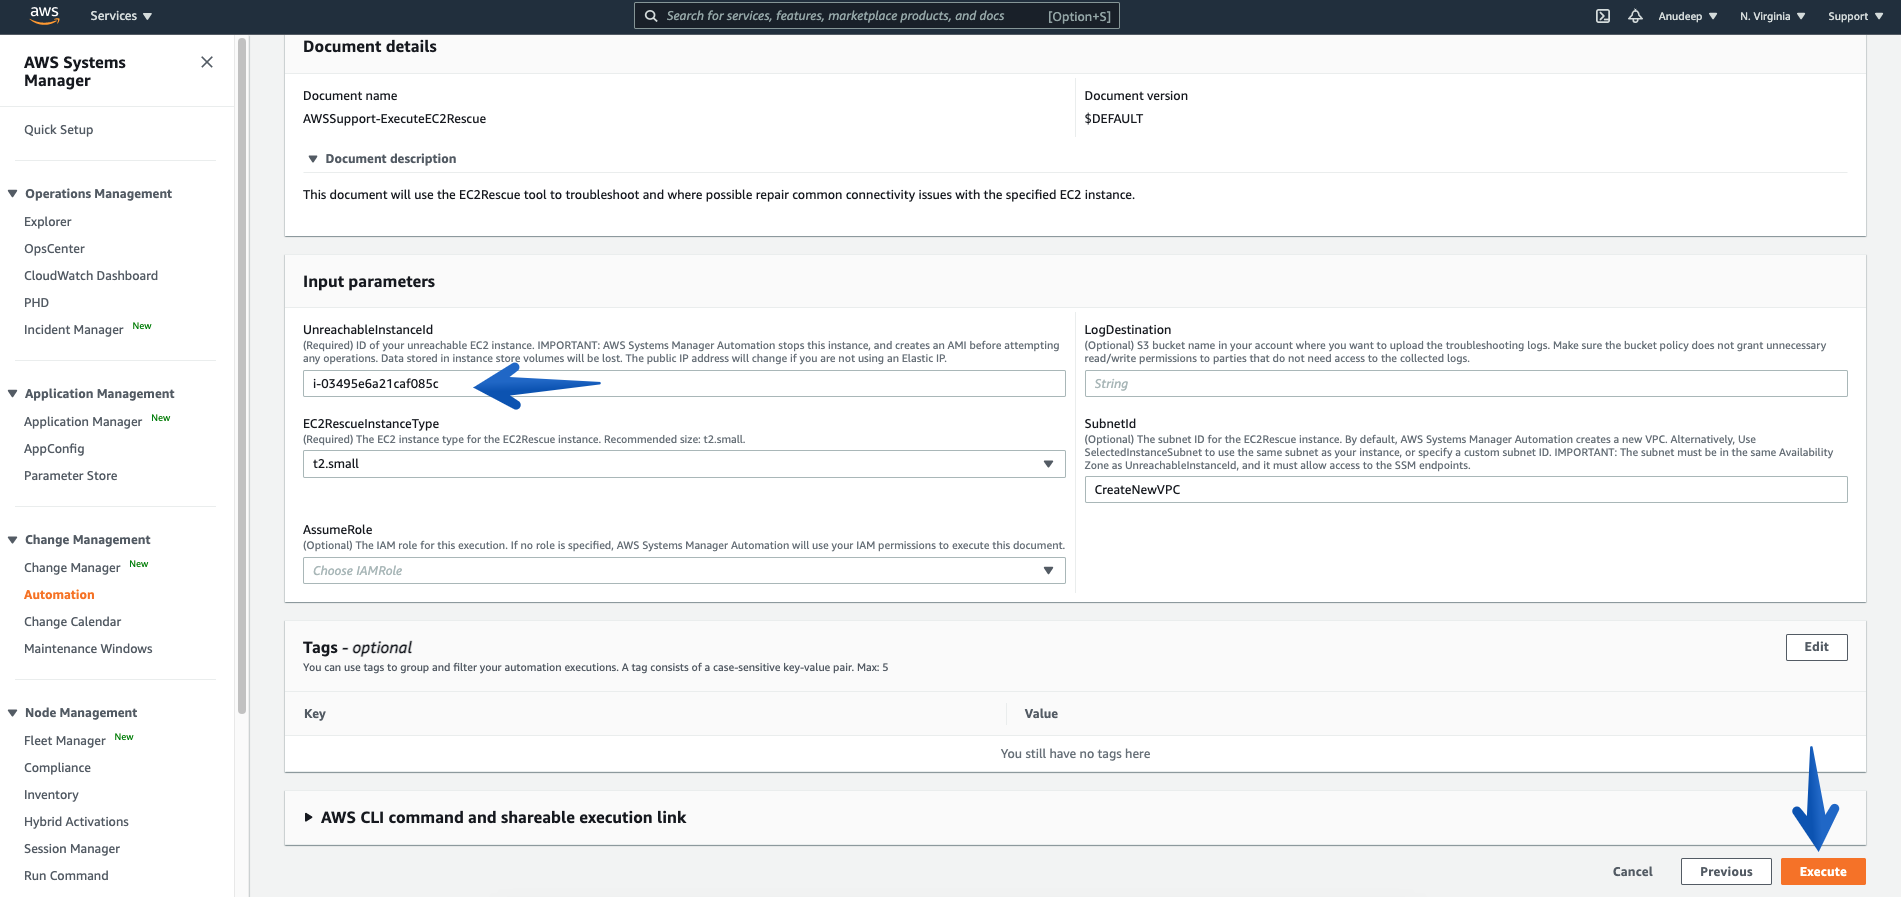Open Change Calendar link
The height and width of the screenshot is (897, 1901).
coord(73,622)
